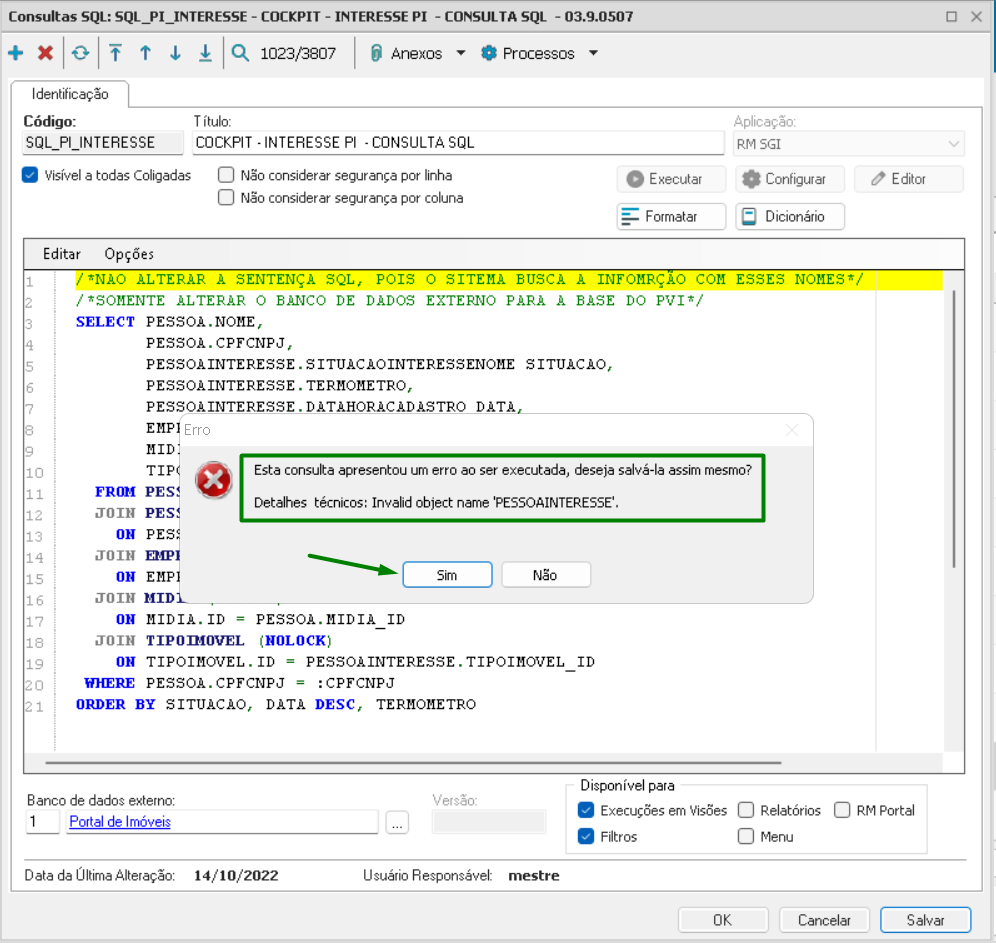Click the red X delete record icon
Viewport: 996px width, 943px height.
(45, 53)
